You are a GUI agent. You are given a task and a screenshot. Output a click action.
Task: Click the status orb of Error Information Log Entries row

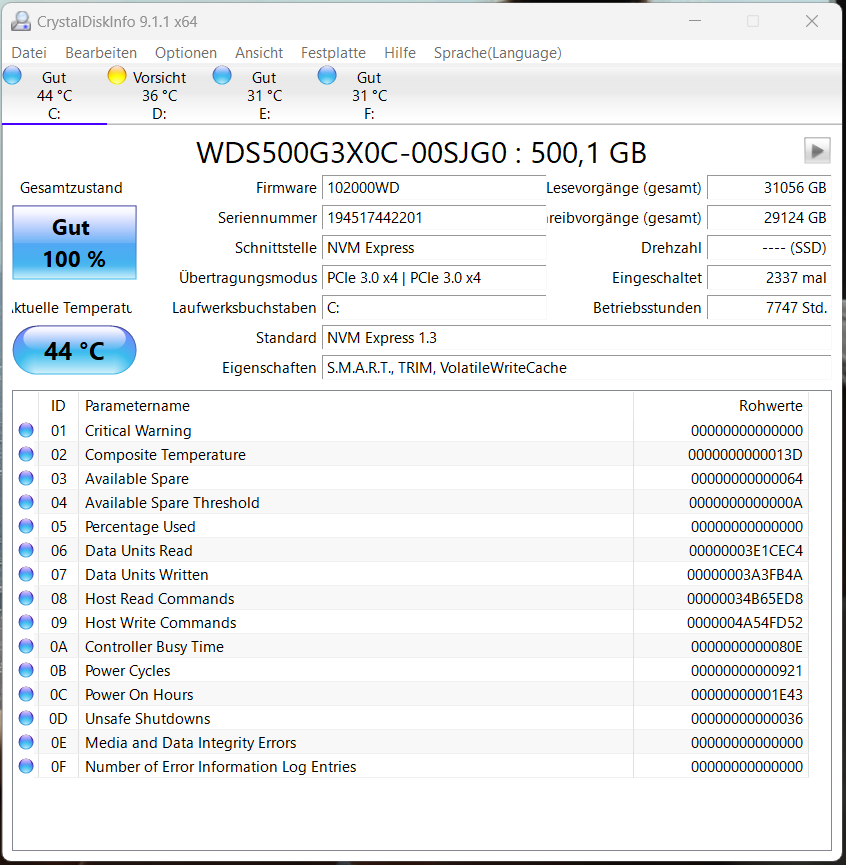click(x=26, y=766)
